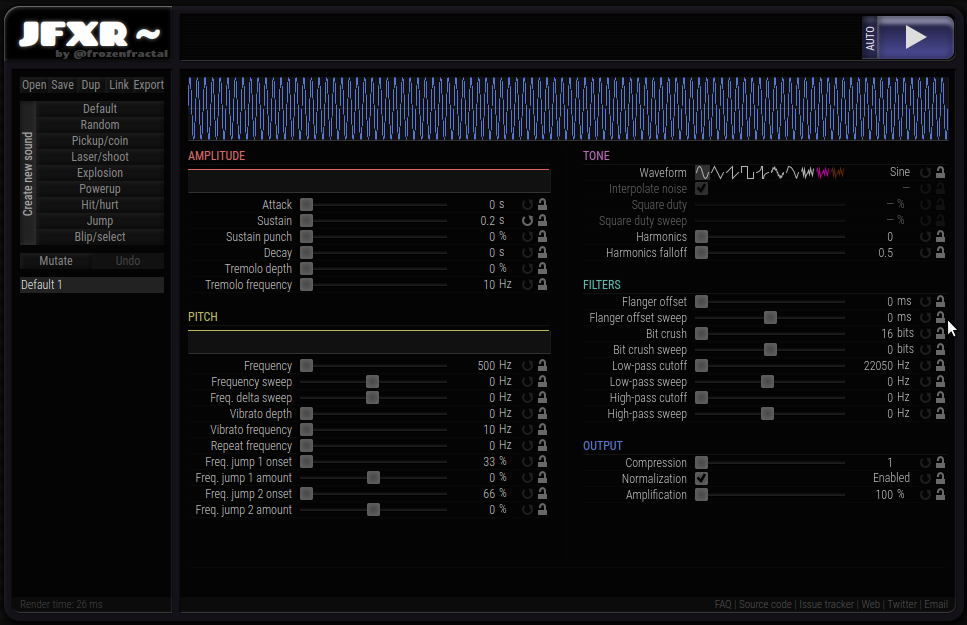Toggle the lock for Low-pass cutoff
This screenshot has width=967, height=625.
click(x=940, y=366)
